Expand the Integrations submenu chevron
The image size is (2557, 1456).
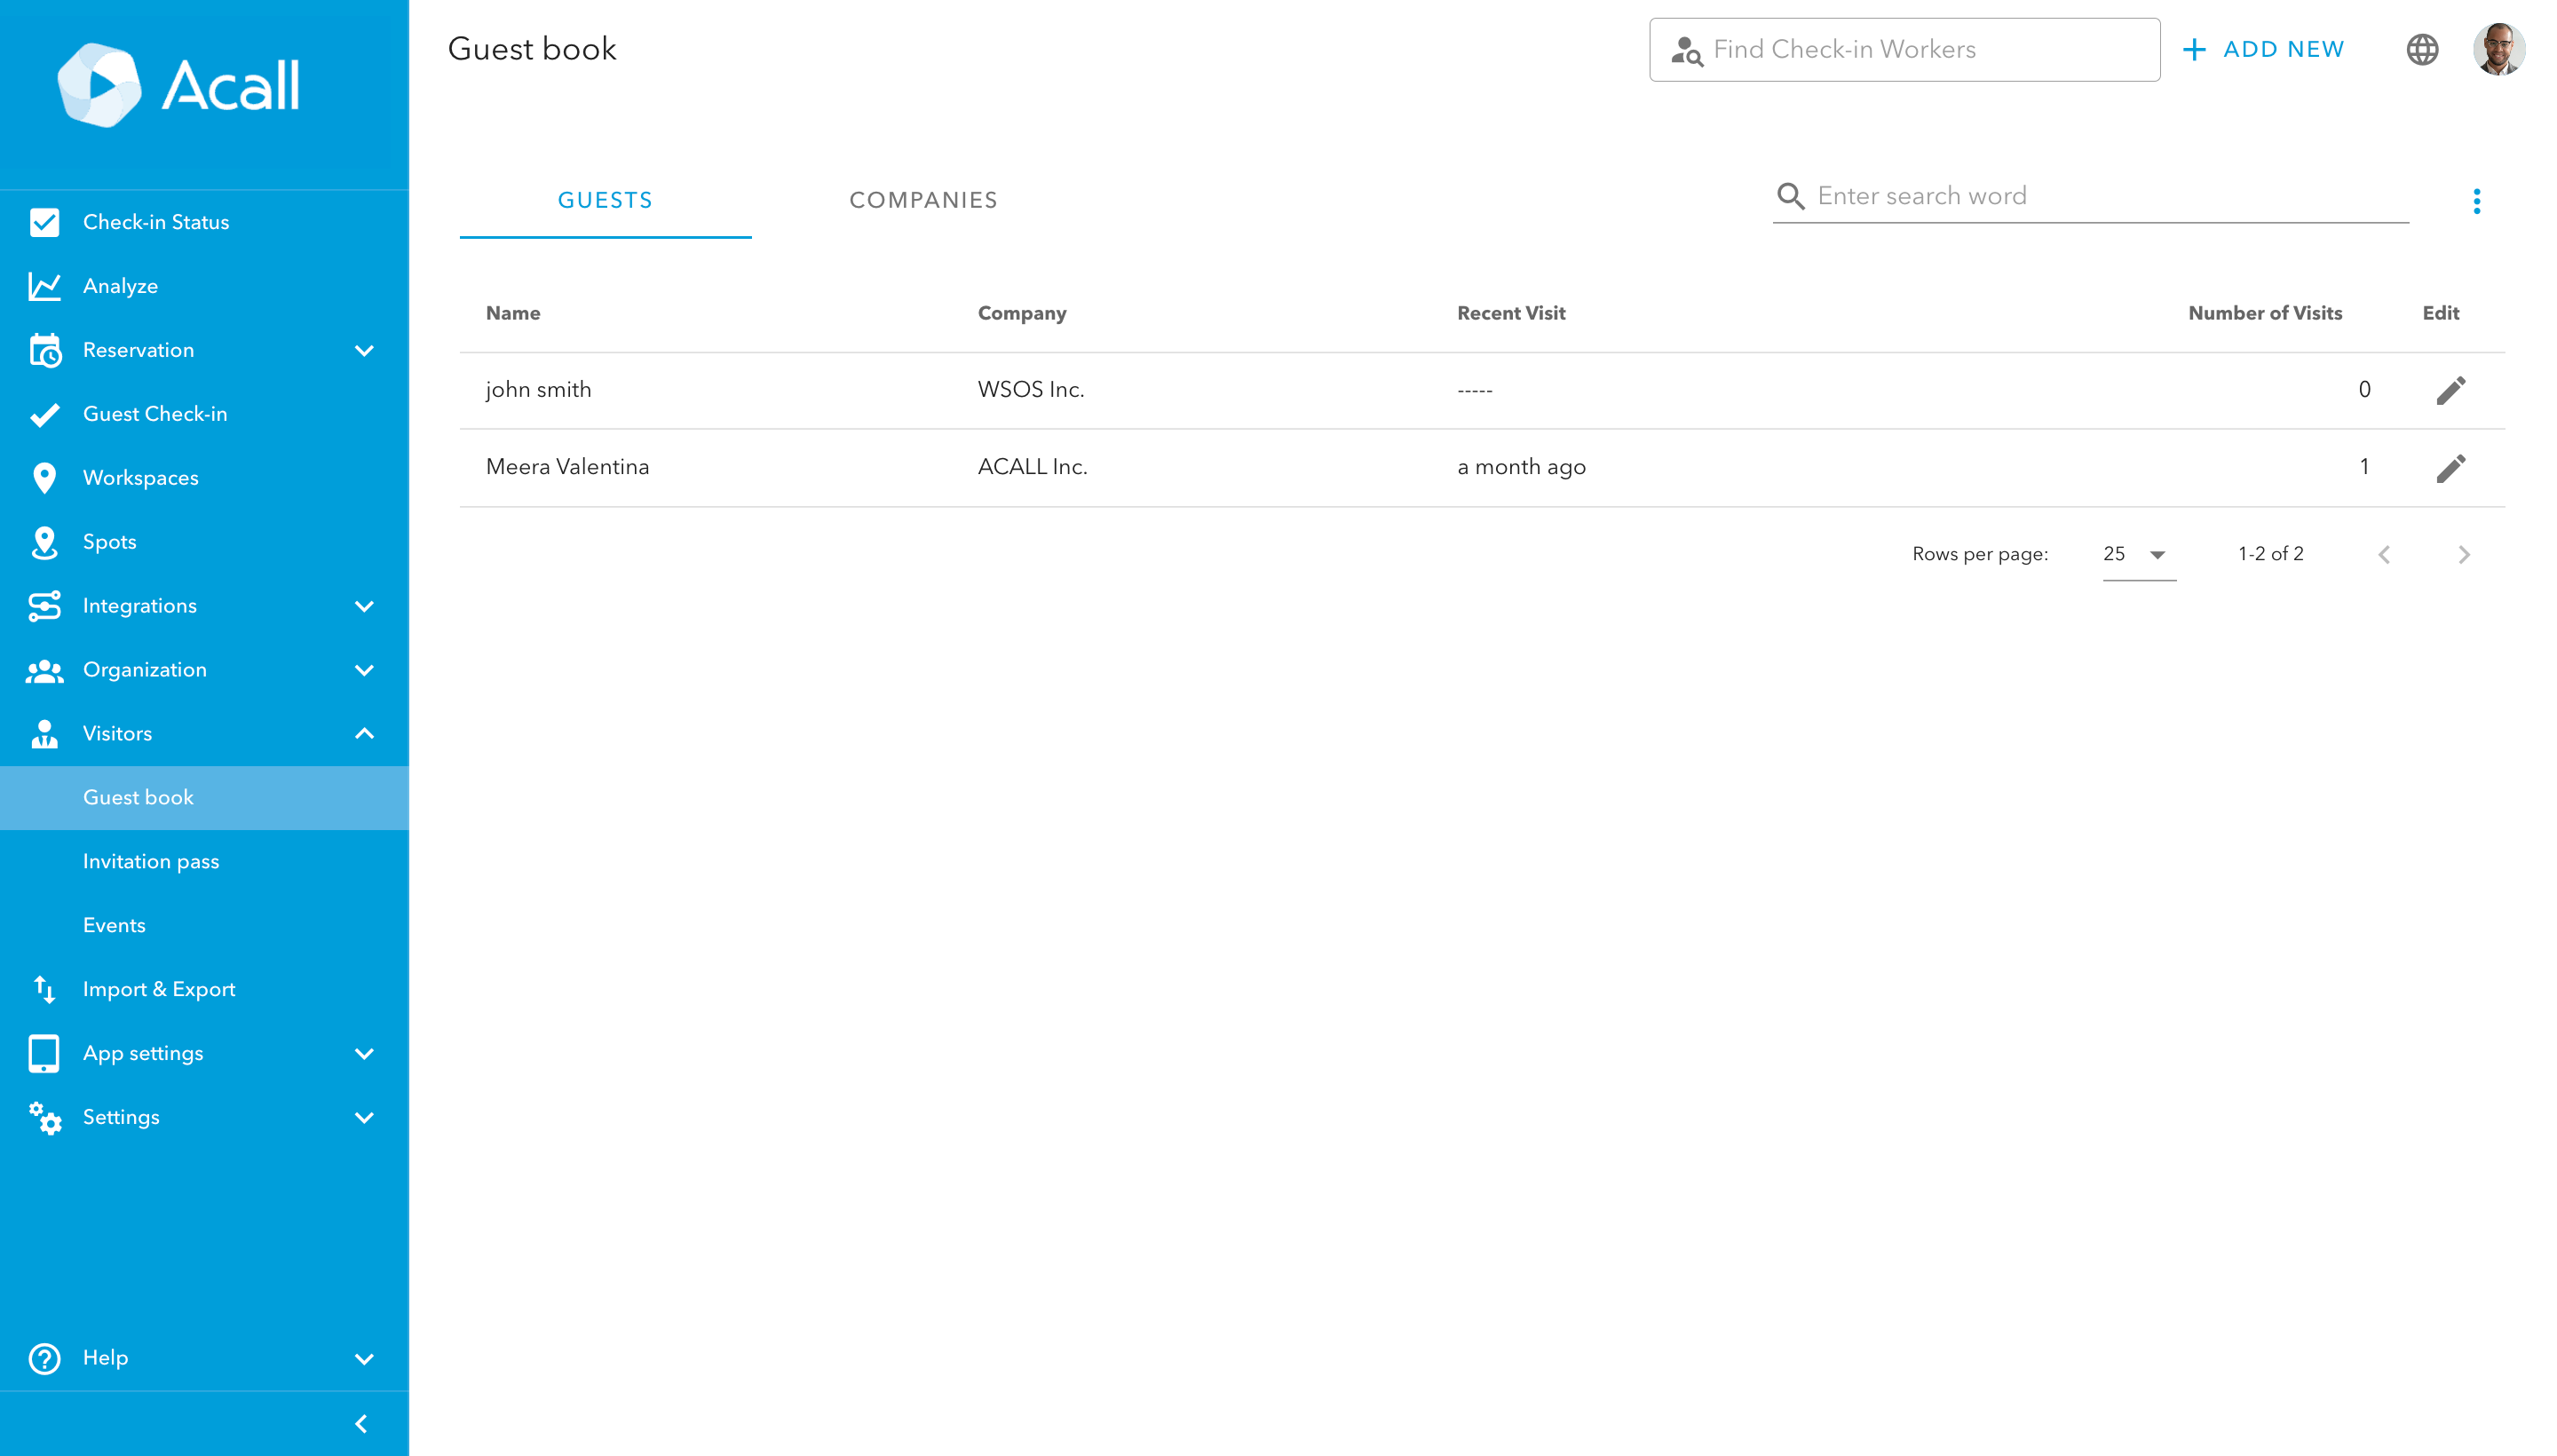click(364, 606)
